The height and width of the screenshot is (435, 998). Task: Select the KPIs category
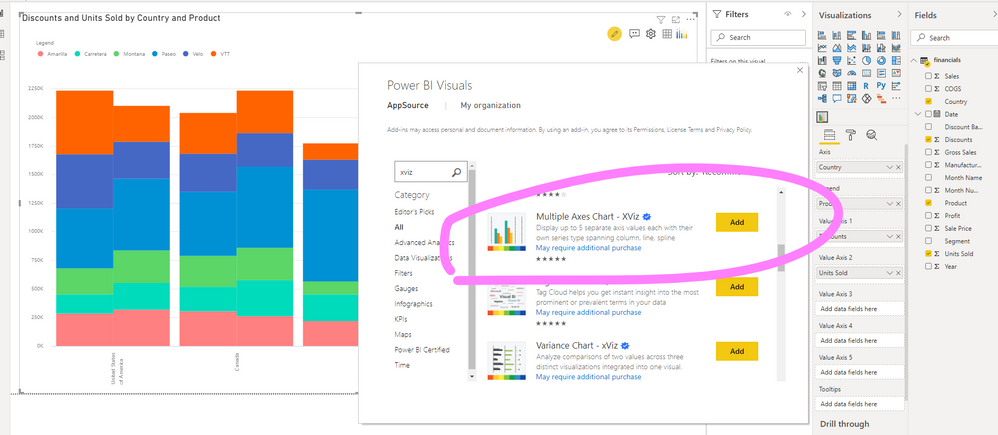point(402,319)
